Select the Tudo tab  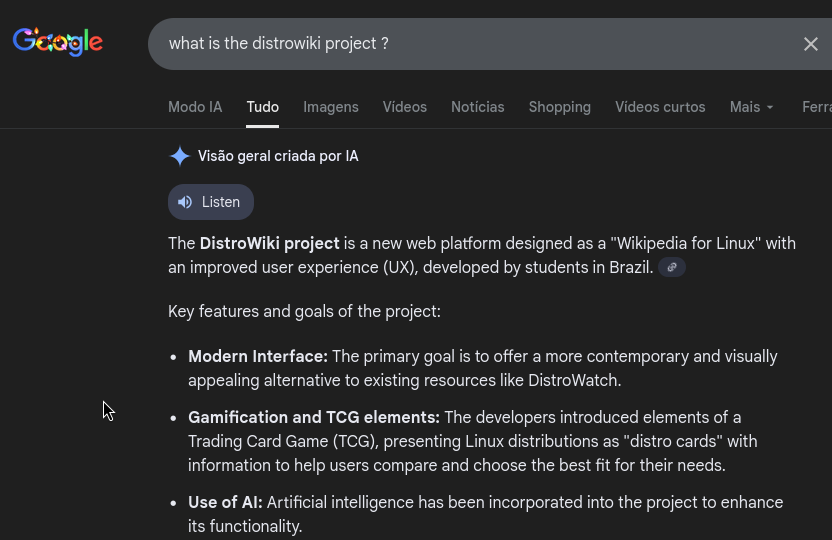click(x=263, y=107)
